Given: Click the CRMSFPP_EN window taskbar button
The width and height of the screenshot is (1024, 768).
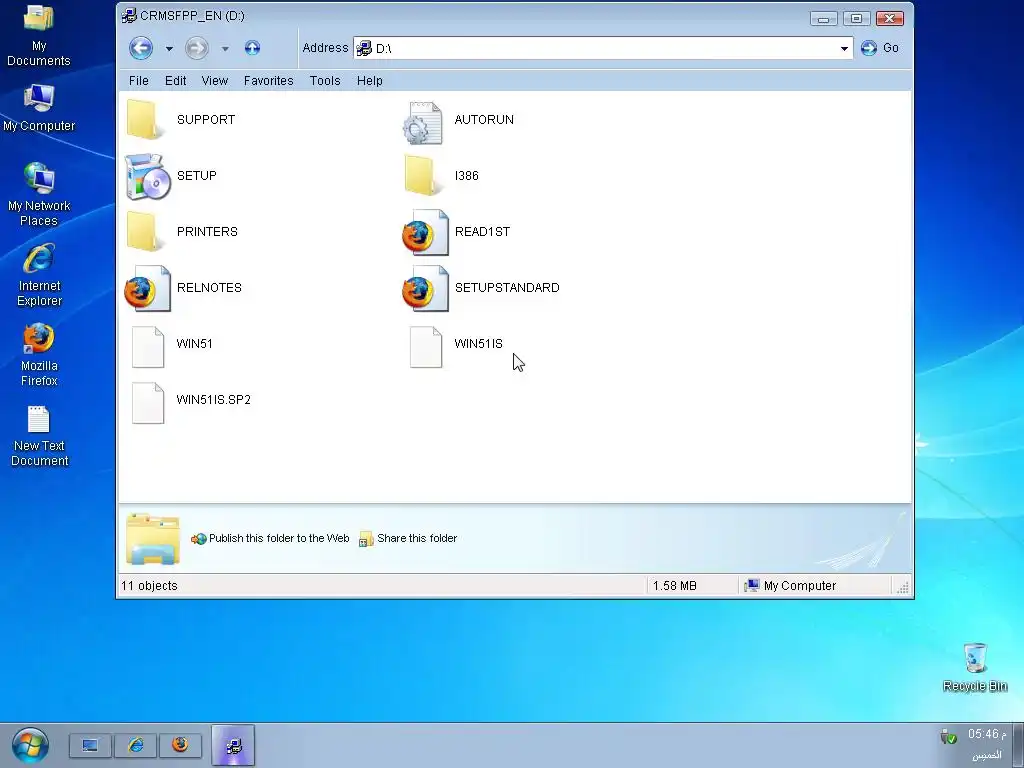Looking at the screenshot, I should [233, 745].
